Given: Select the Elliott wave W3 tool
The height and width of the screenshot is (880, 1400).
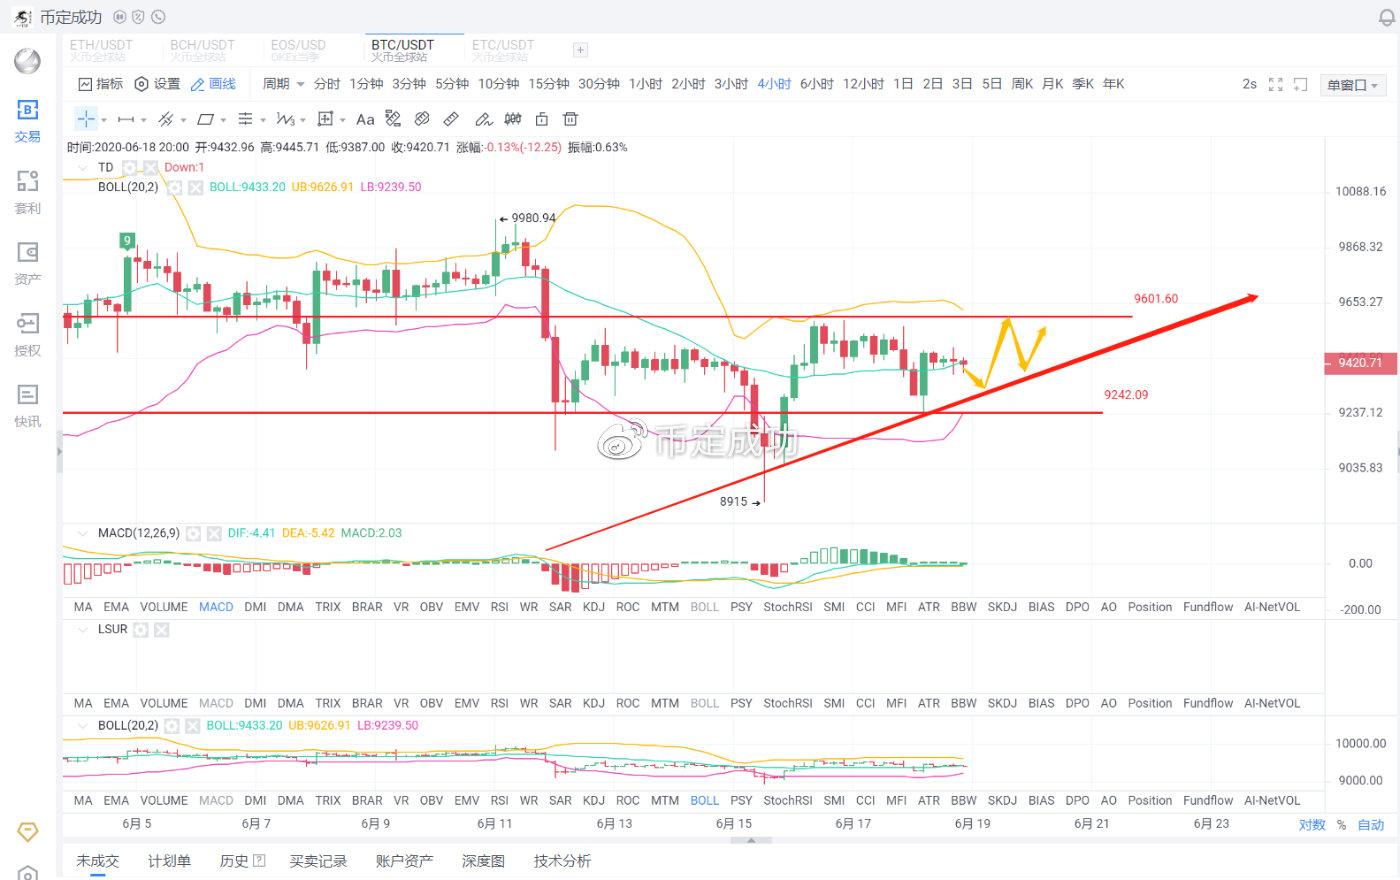Looking at the screenshot, I should [285, 119].
